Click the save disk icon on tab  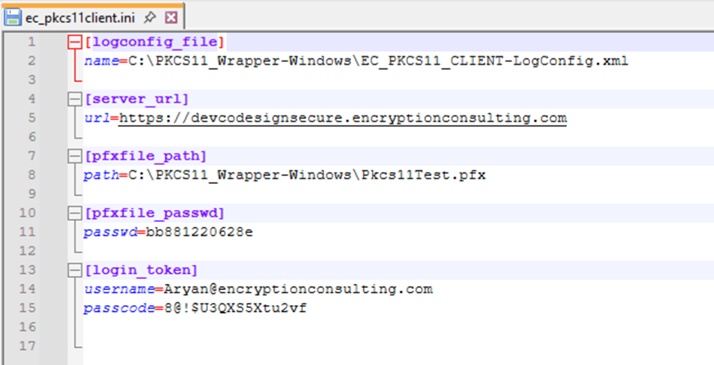coord(12,17)
